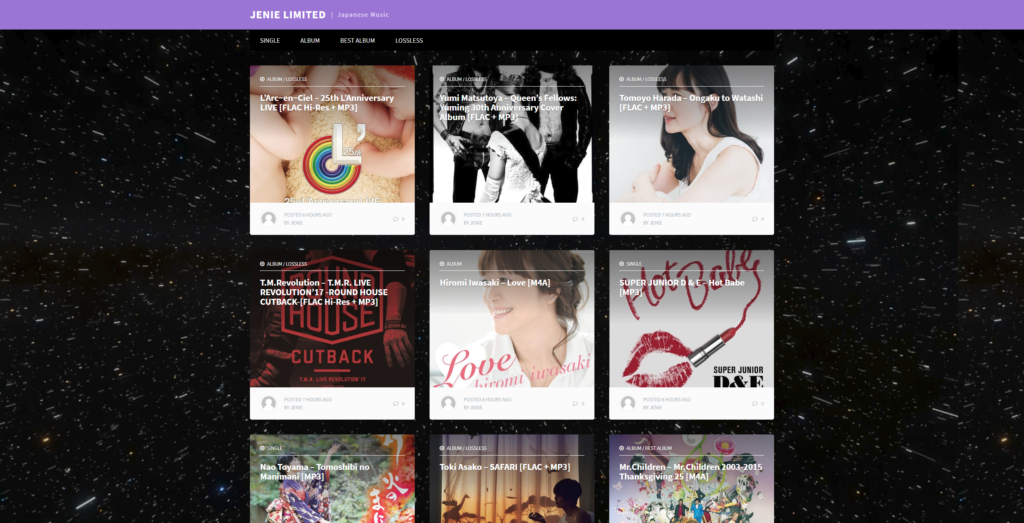Open Yumi Matsutoya Queen's Fellows post title
Viewport: 1024px width, 523px height.
pos(508,107)
